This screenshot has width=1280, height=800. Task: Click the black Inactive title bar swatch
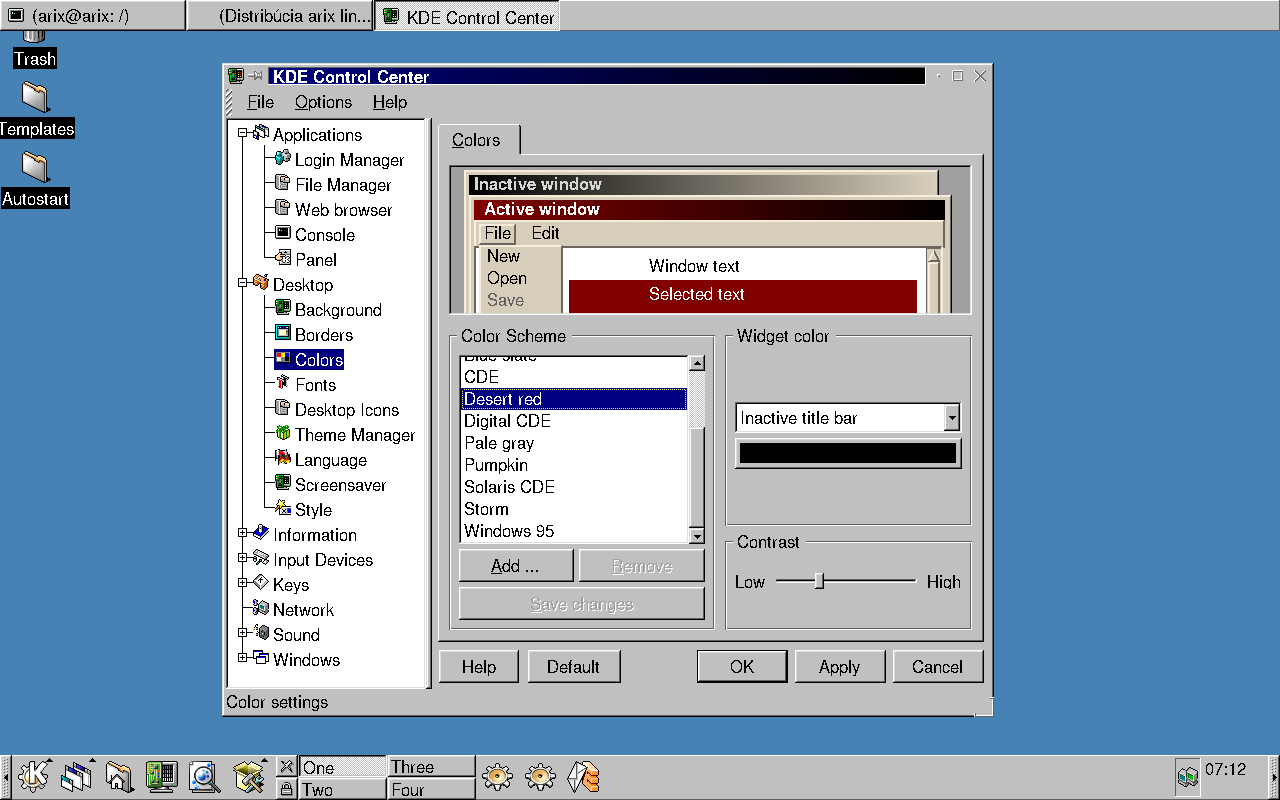pos(848,453)
